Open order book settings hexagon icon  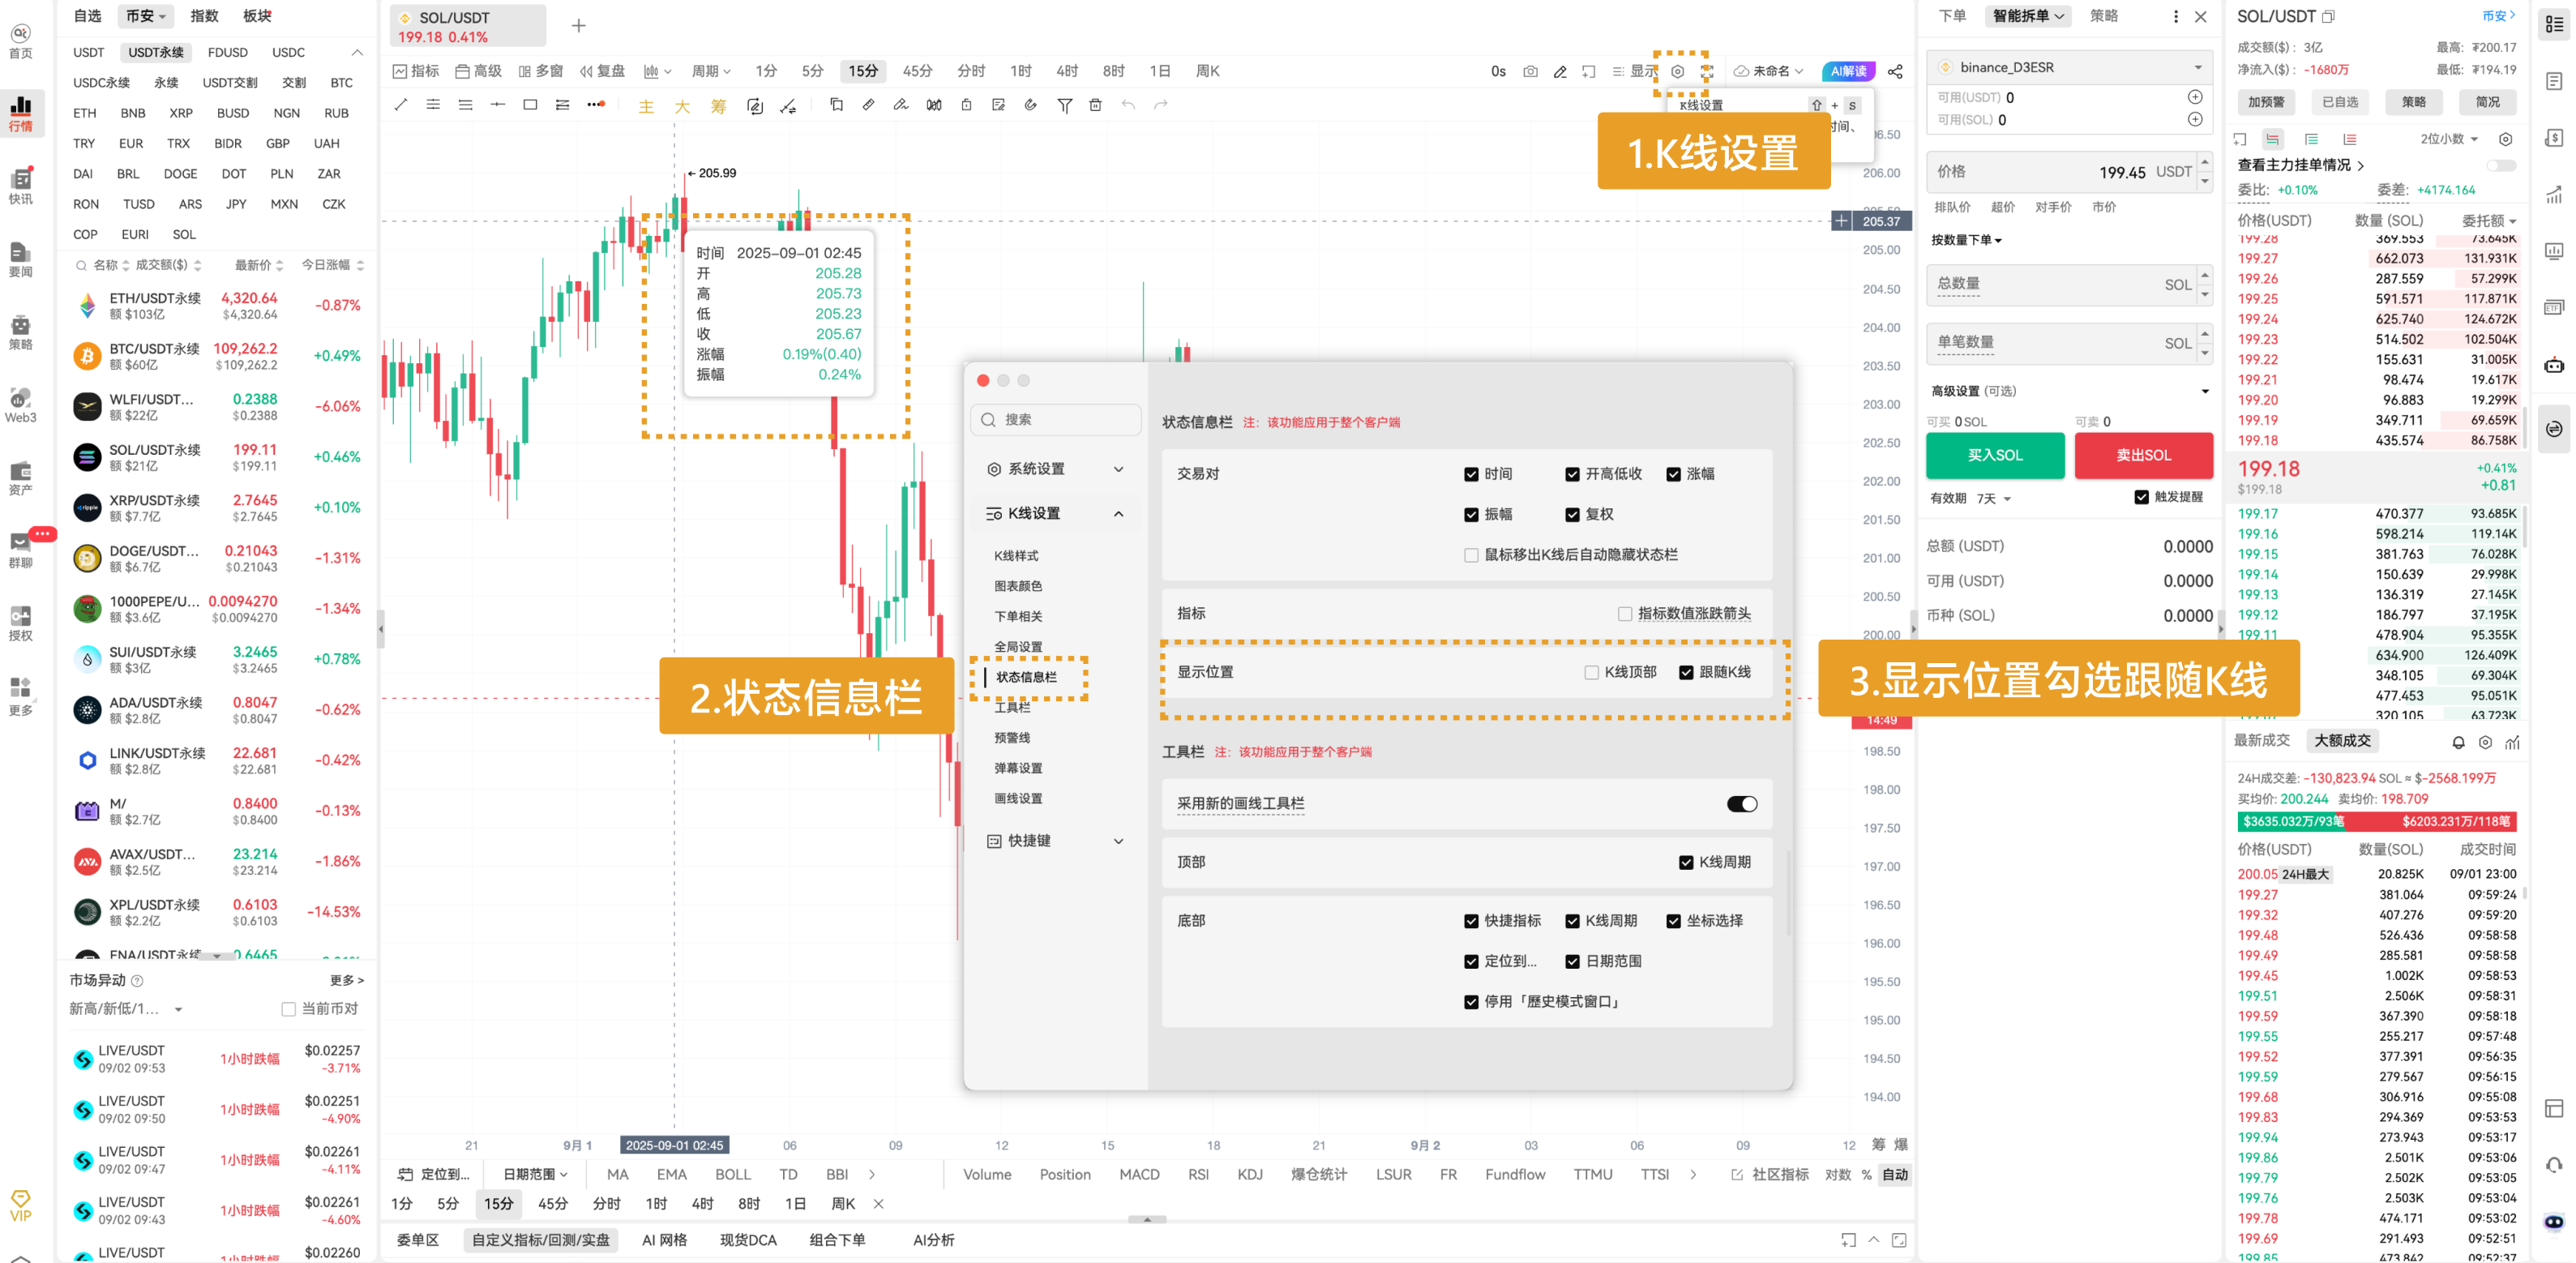pyautogui.click(x=2505, y=139)
